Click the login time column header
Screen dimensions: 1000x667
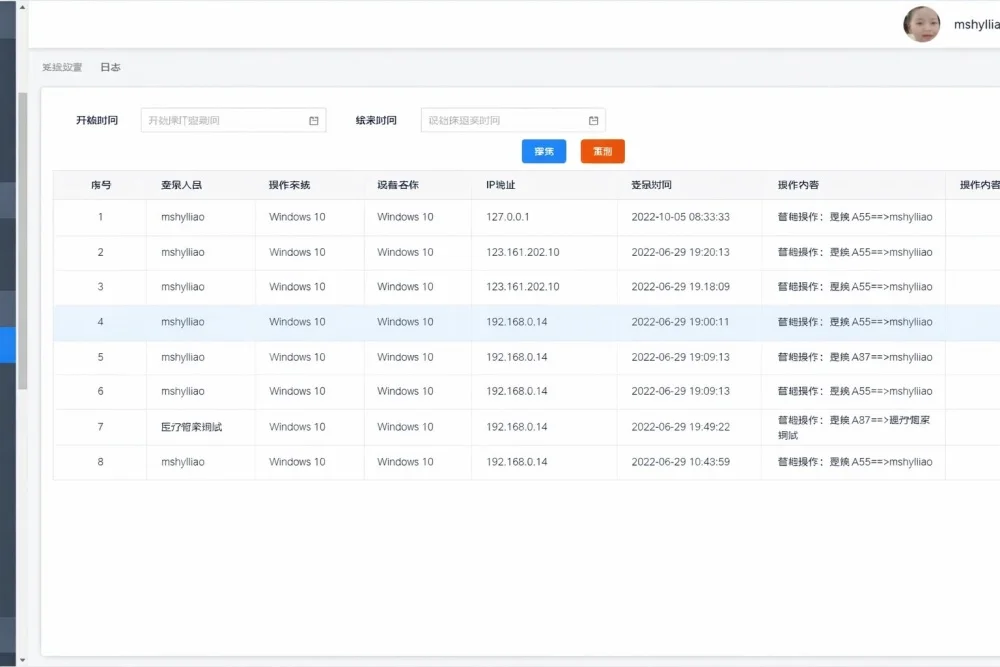tap(651, 185)
